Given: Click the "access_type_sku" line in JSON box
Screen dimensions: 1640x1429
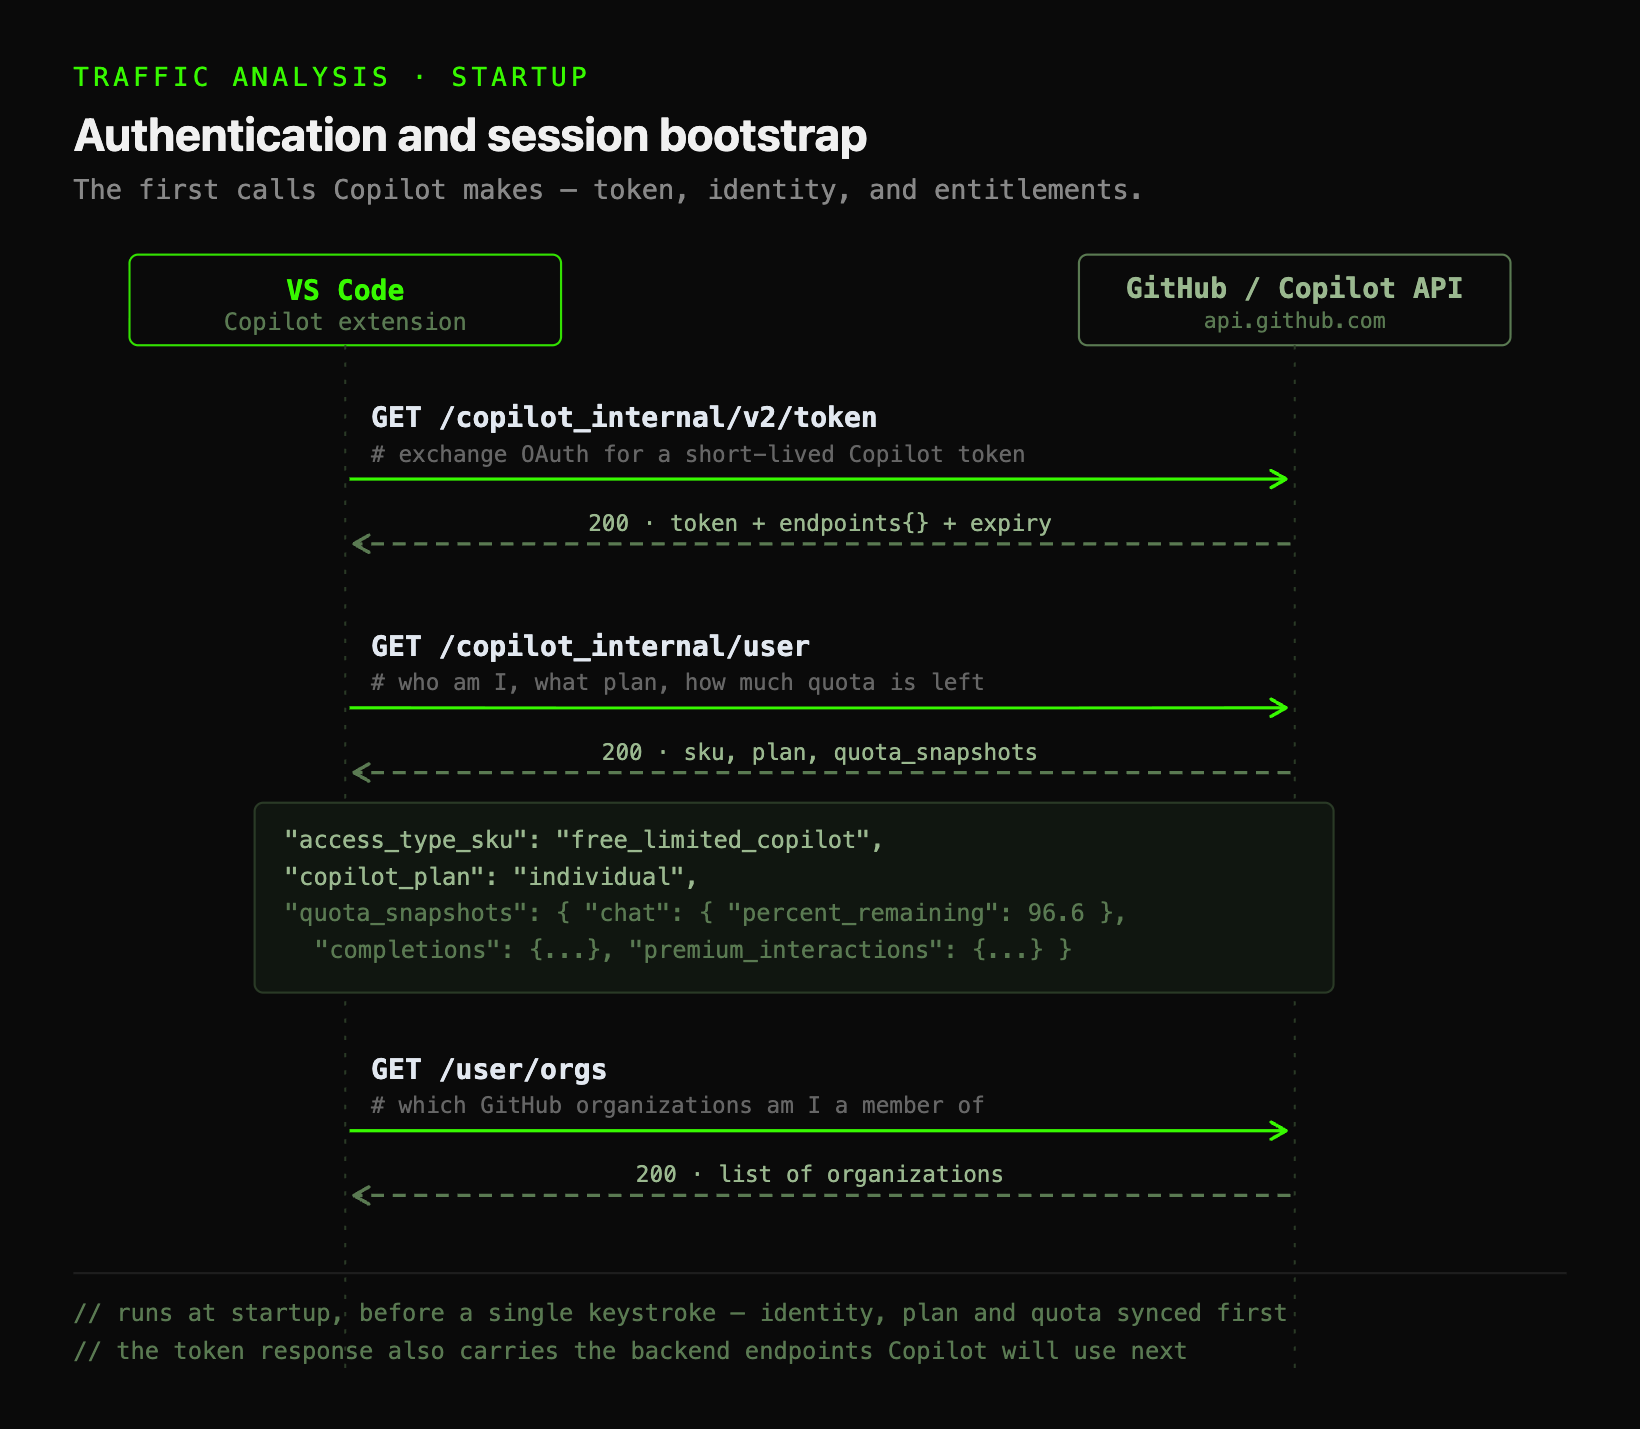Looking at the screenshot, I should (x=584, y=840).
